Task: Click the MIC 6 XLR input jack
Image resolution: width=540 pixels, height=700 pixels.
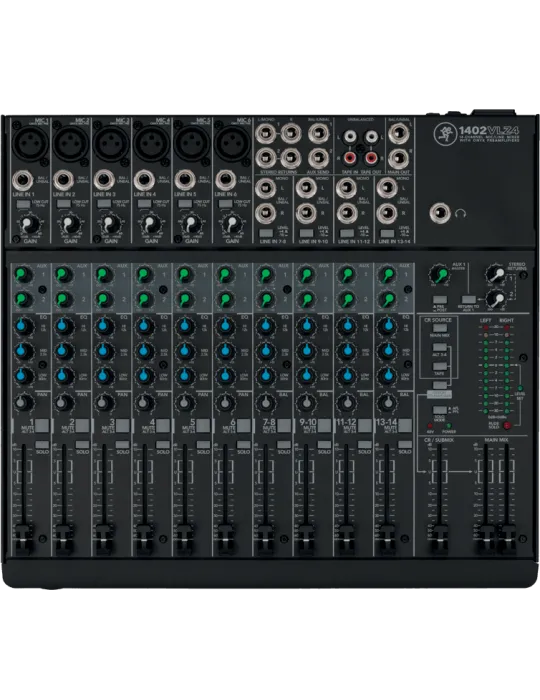Action: click(232, 142)
